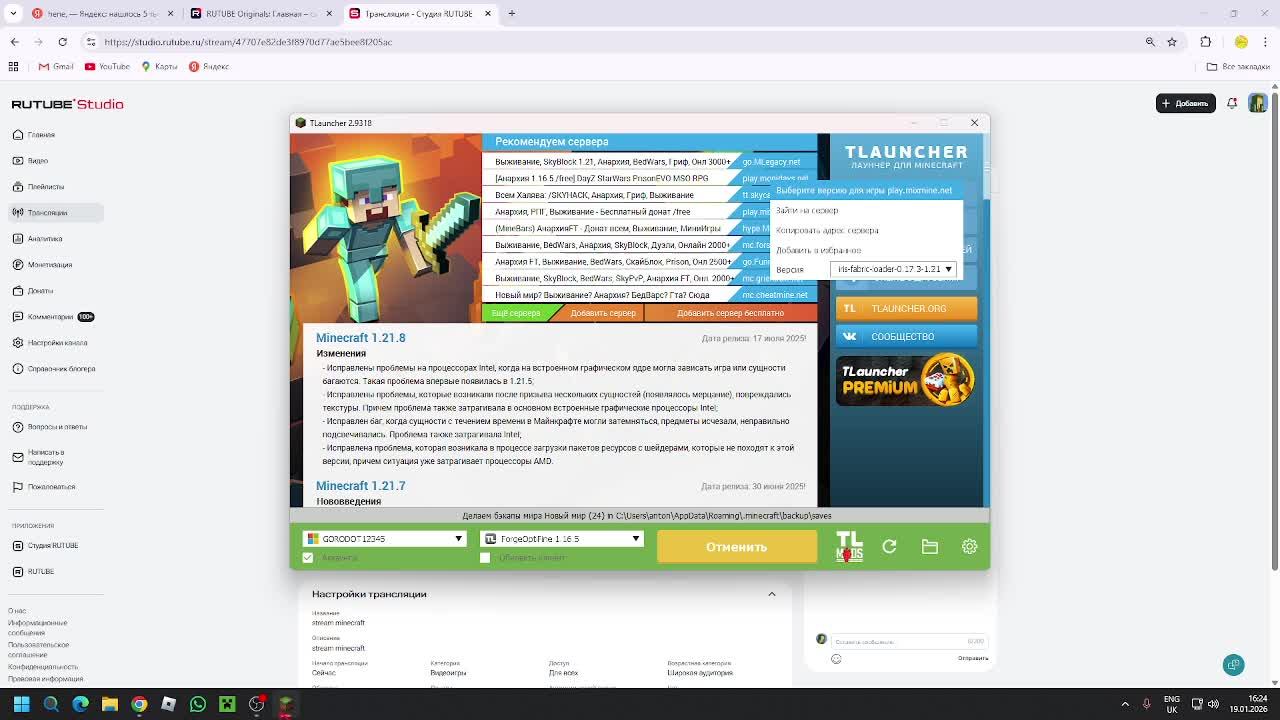Screen dimensions: 1280x720
Task: Select Добавить в избранное in popup
Action: tap(818, 250)
